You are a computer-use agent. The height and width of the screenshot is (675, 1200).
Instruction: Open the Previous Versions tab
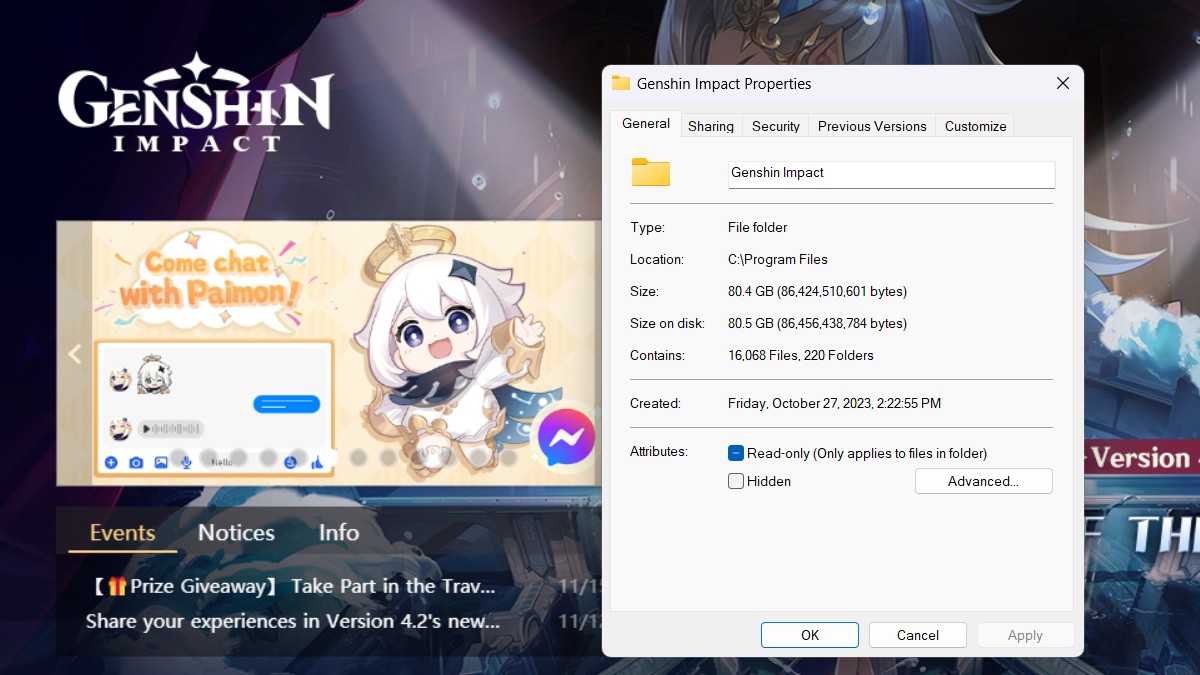(x=871, y=126)
